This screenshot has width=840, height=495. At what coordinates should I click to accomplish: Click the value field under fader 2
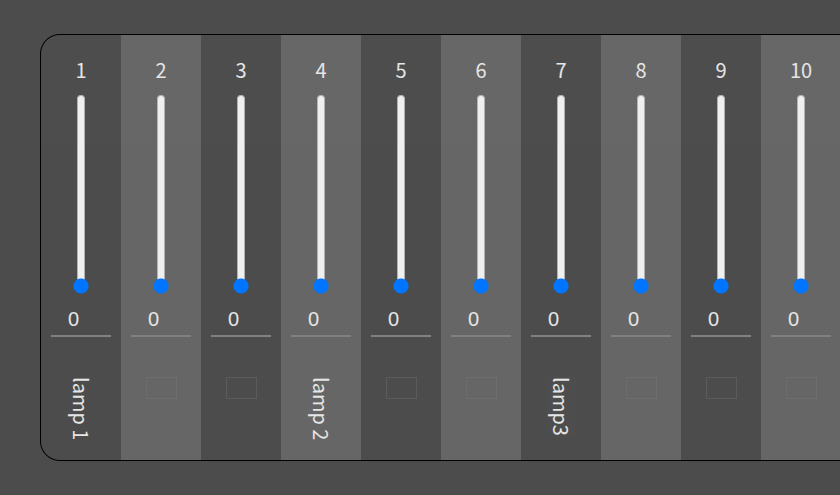[x=161, y=320]
